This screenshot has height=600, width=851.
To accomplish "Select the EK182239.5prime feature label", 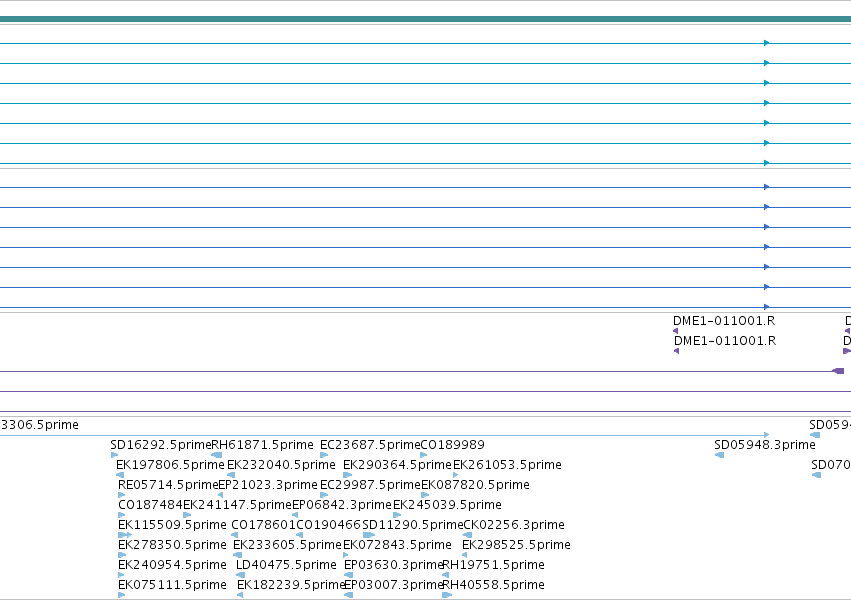I will click(x=291, y=585).
